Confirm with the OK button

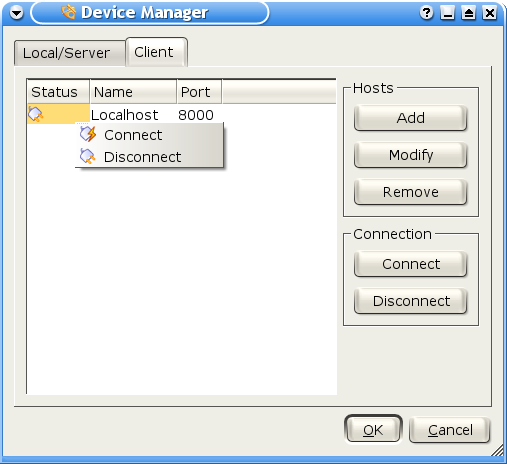click(x=373, y=430)
